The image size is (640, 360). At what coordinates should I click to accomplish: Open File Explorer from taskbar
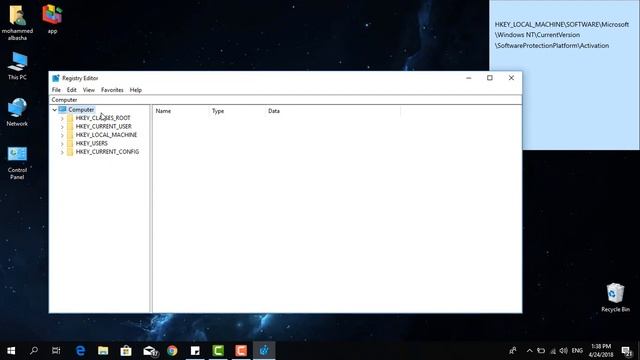103,350
